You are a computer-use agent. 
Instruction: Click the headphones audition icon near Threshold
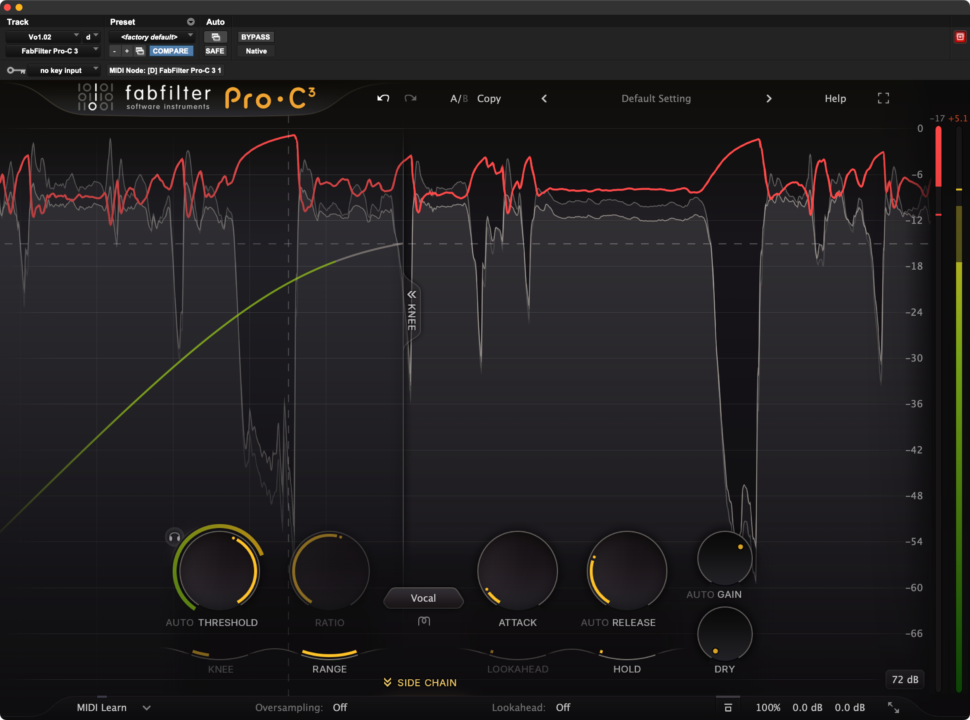[x=175, y=537]
